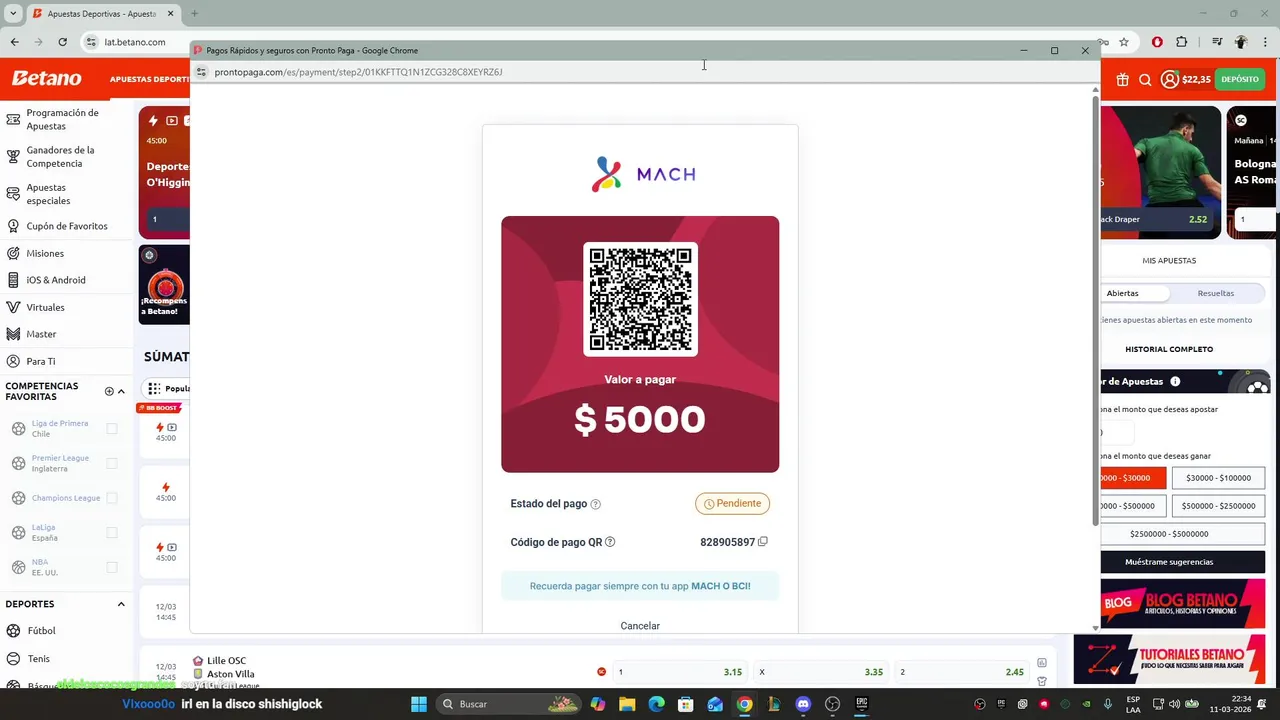Tick the Champions League checkbox
Screen dimensions: 1280x720
coord(112,498)
